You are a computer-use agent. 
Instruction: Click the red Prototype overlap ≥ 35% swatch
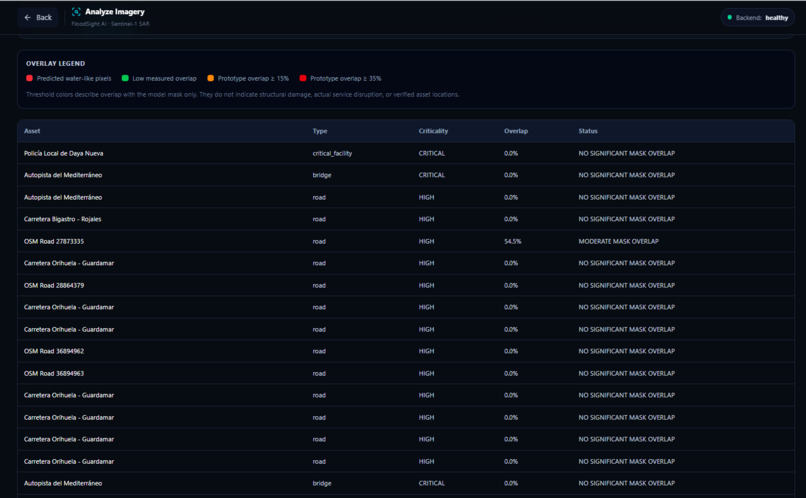coord(303,78)
